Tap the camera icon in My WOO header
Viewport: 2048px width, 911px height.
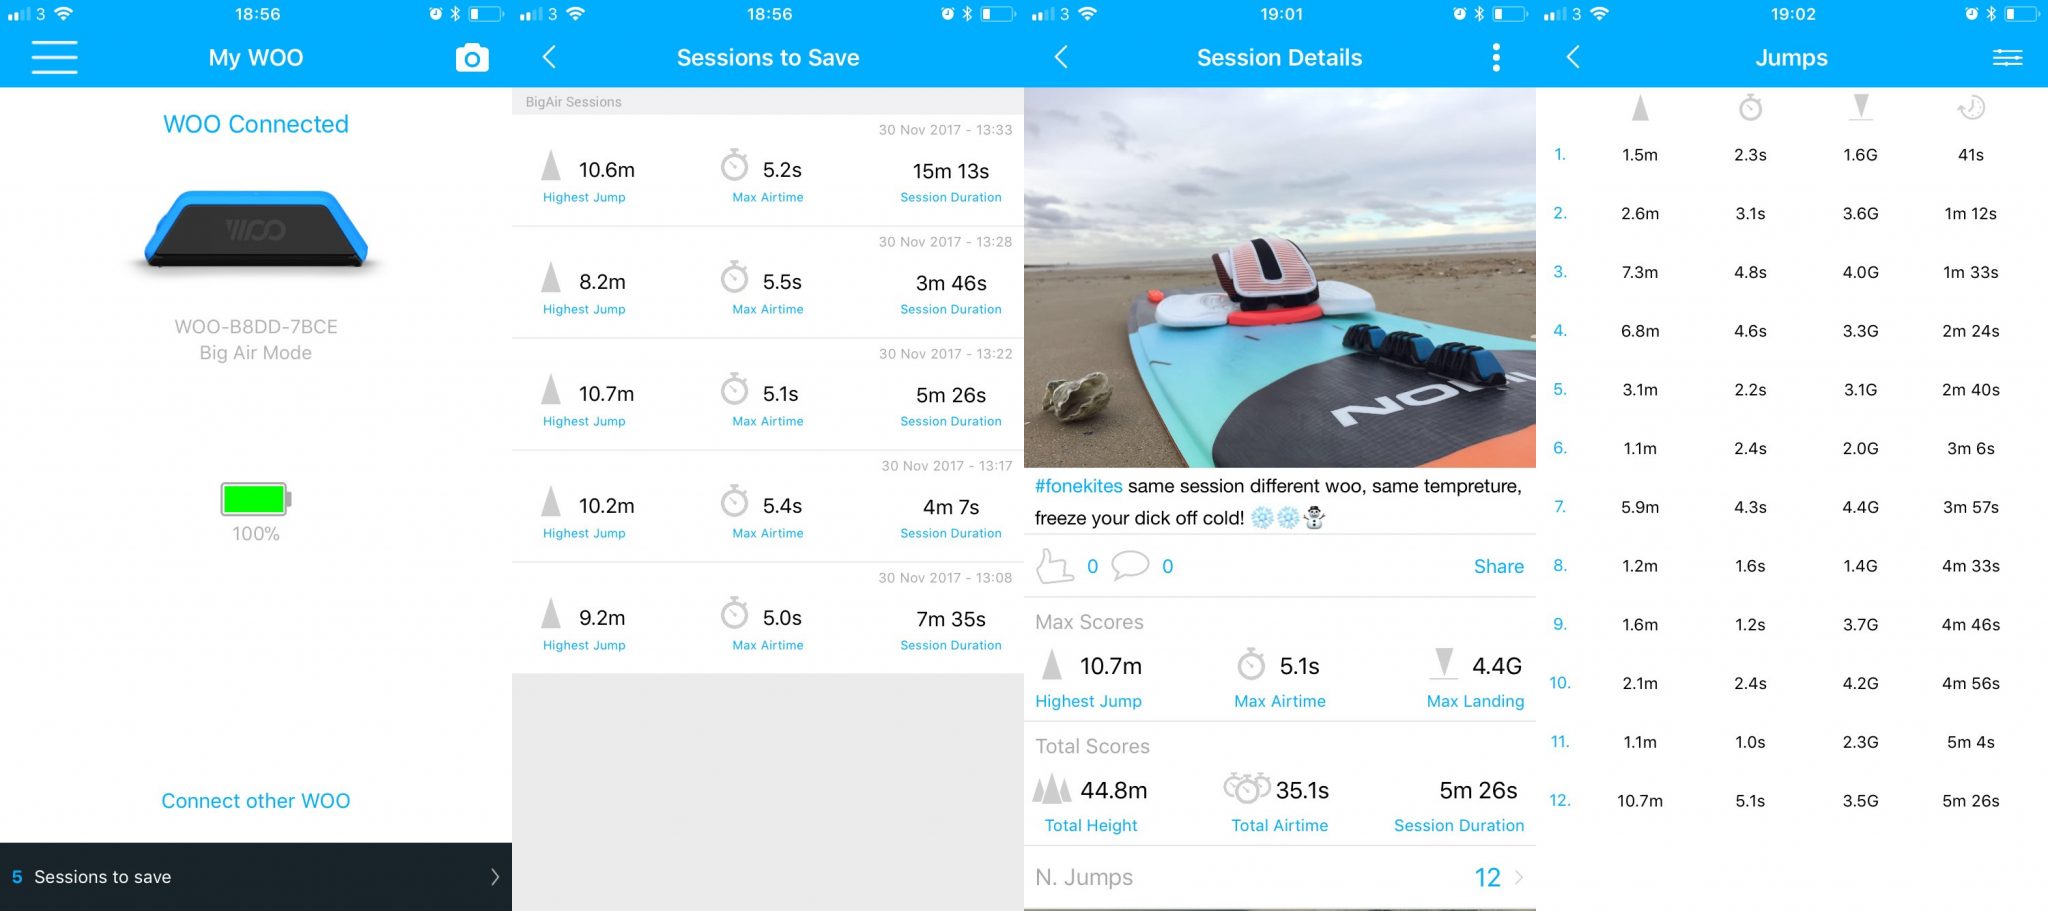click(472, 58)
